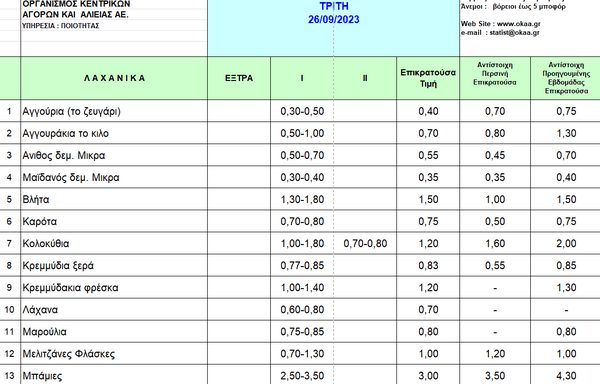Select the Μαρούλια row name cell

(114, 332)
